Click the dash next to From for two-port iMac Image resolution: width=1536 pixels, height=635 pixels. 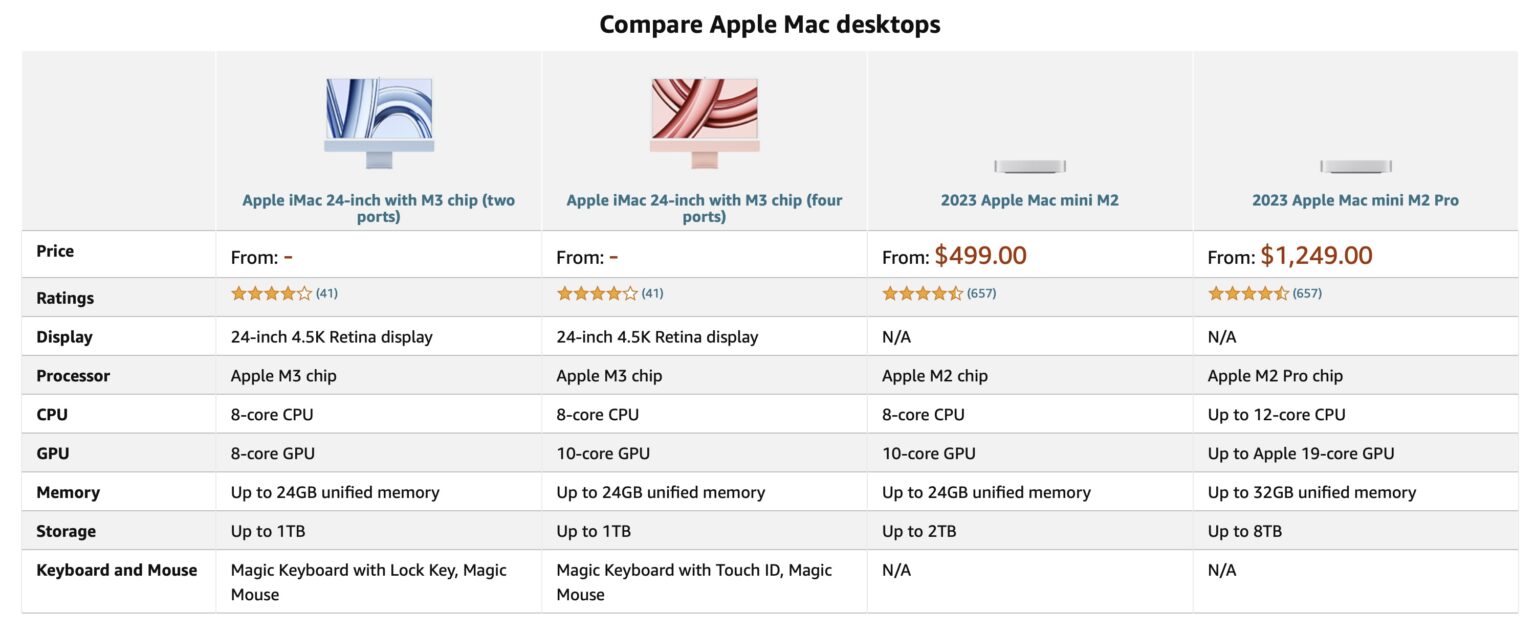coord(287,256)
